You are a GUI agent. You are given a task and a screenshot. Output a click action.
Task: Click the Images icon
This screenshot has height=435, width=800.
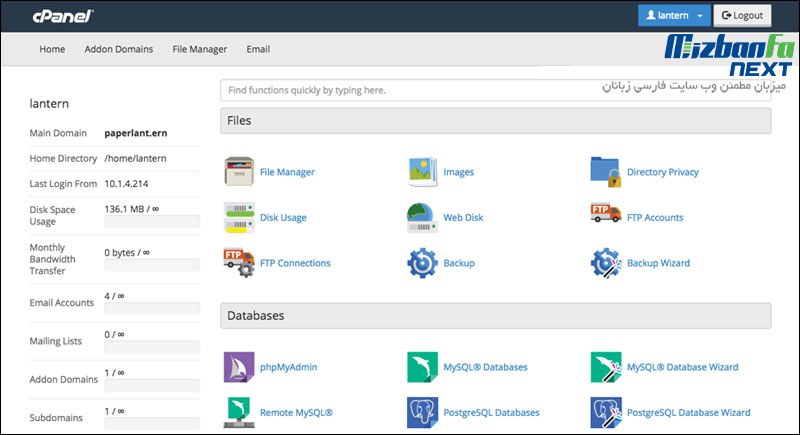click(423, 172)
